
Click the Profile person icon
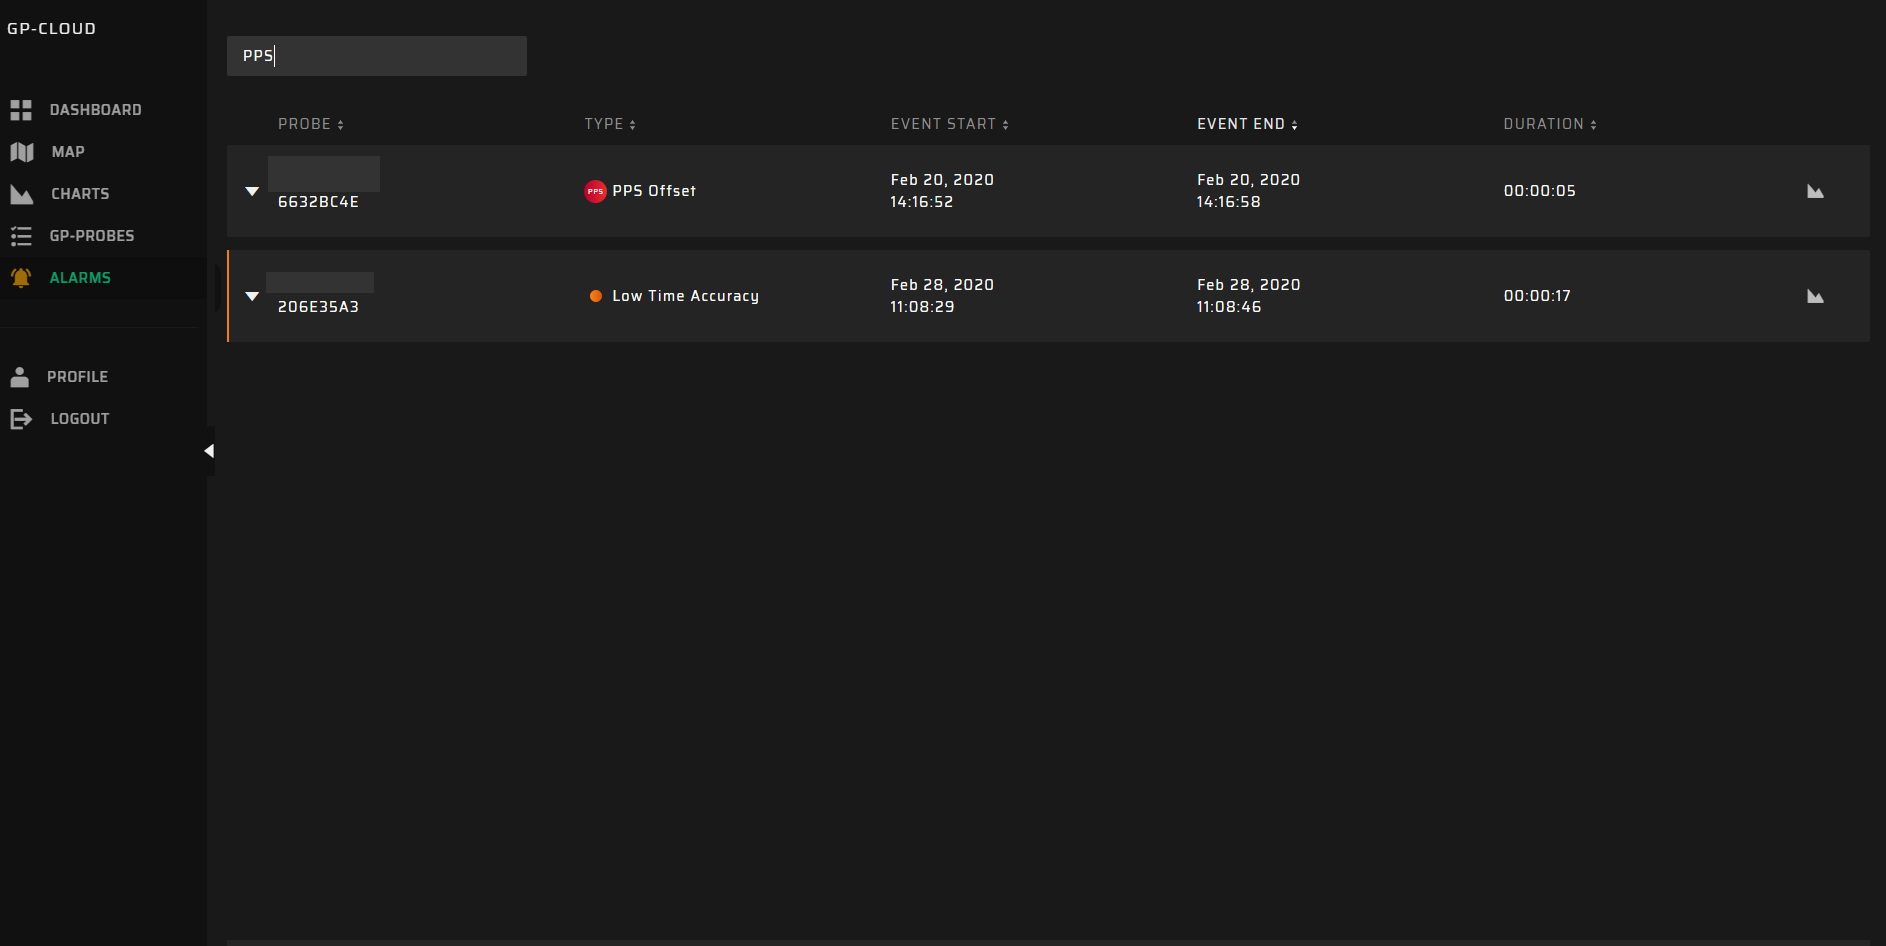click(x=20, y=377)
